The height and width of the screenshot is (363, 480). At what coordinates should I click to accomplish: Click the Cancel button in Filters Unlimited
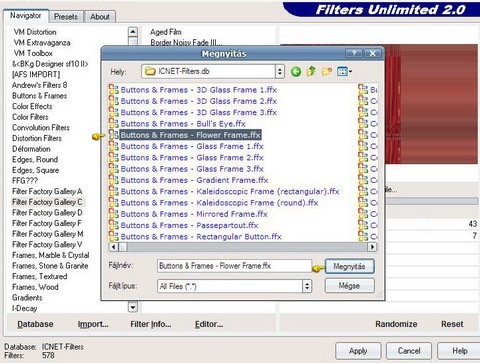(x=409, y=351)
